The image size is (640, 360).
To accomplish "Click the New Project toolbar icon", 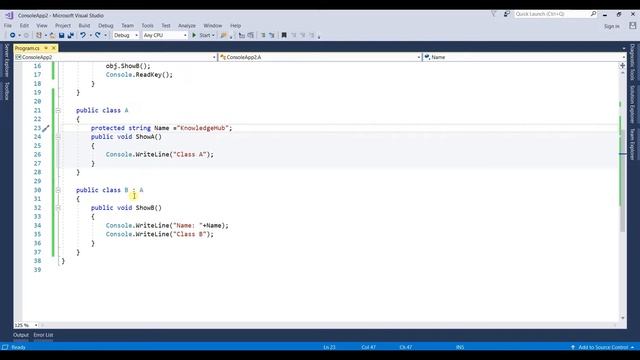I will 39,36.
